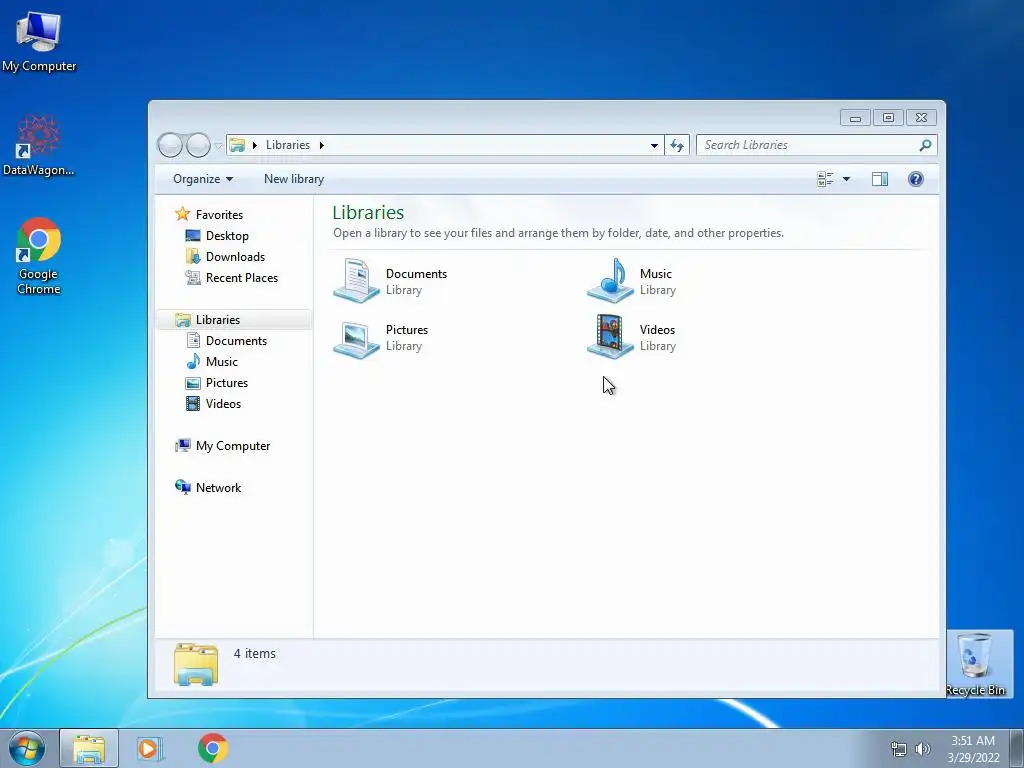Click the Music library name label
Viewport: 1024px width, 768px height.
coord(656,274)
